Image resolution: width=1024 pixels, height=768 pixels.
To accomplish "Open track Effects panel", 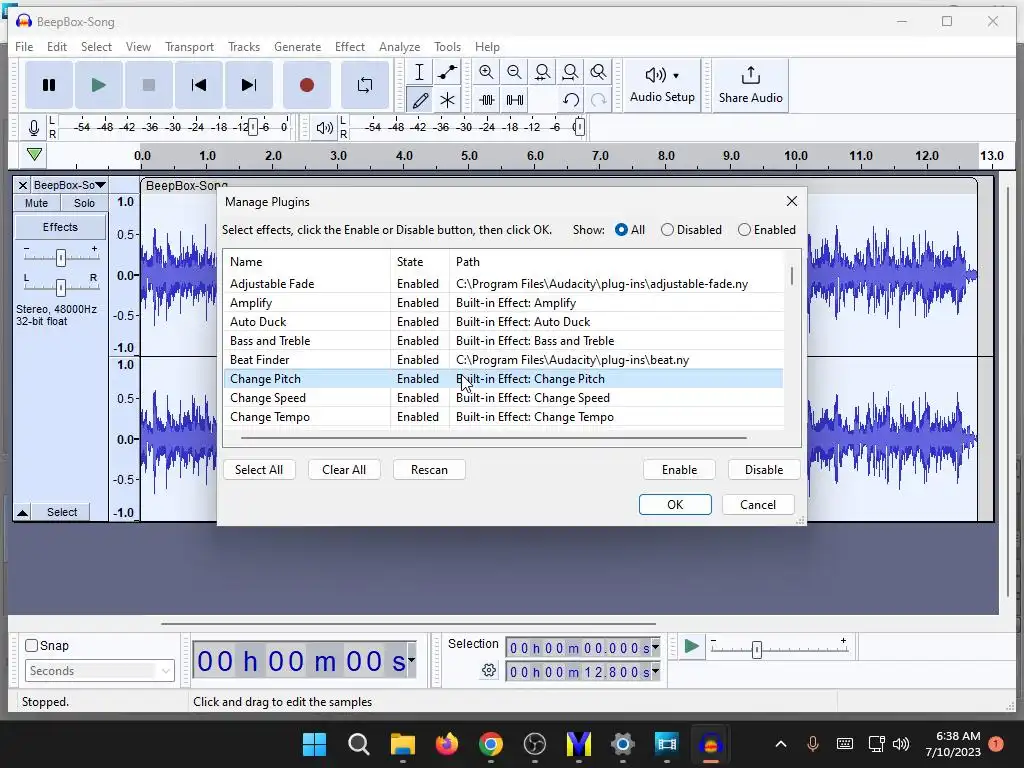I will tap(60, 227).
